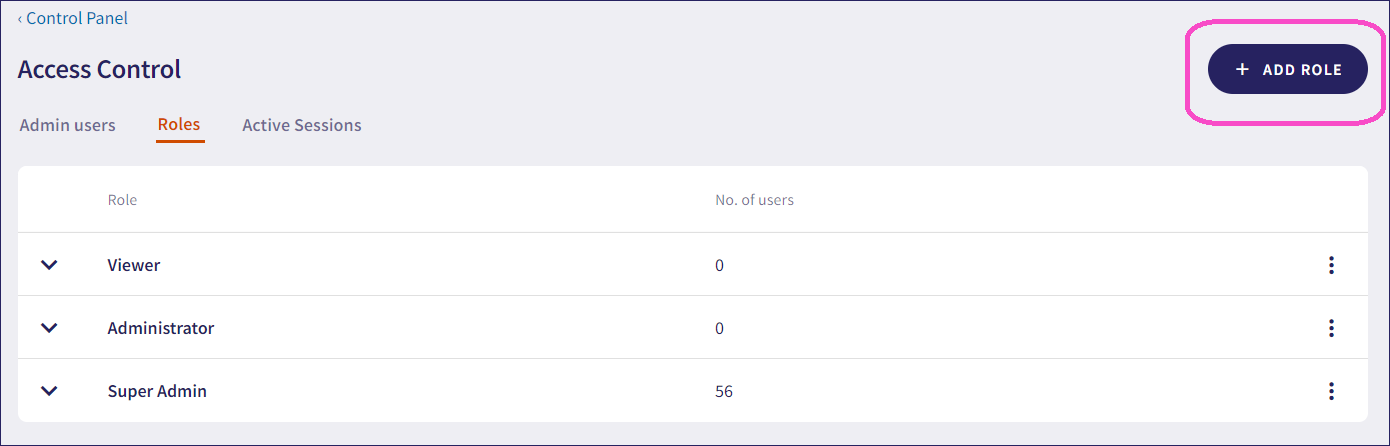Open the Super Admin role kebab menu
Screen dimensions: 1390x446
[x=1331, y=391]
